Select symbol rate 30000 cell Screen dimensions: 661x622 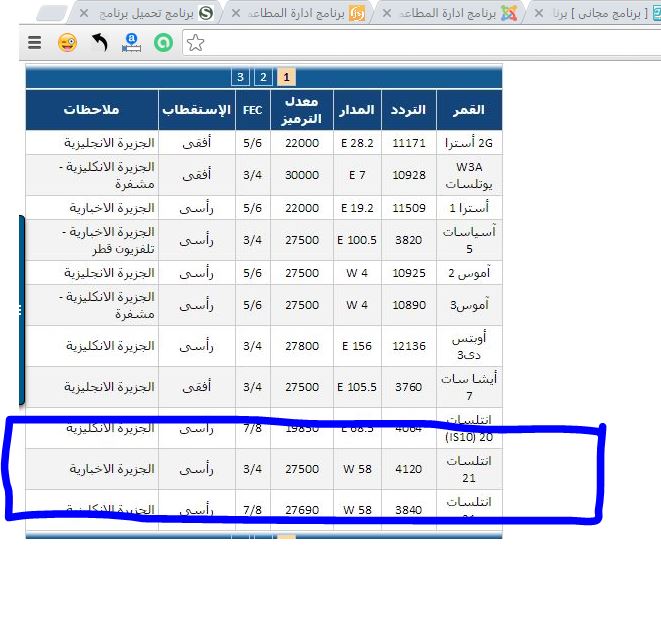pyautogui.click(x=302, y=175)
